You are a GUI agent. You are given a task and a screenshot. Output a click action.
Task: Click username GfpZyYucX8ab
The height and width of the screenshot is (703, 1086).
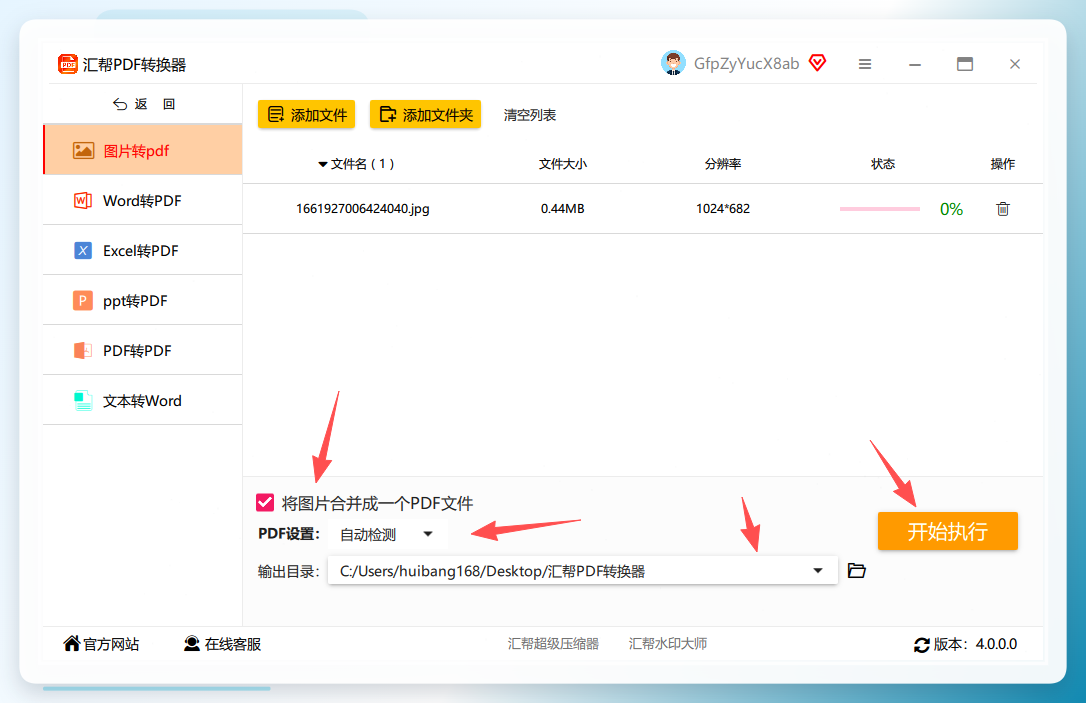[x=746, y=64]
